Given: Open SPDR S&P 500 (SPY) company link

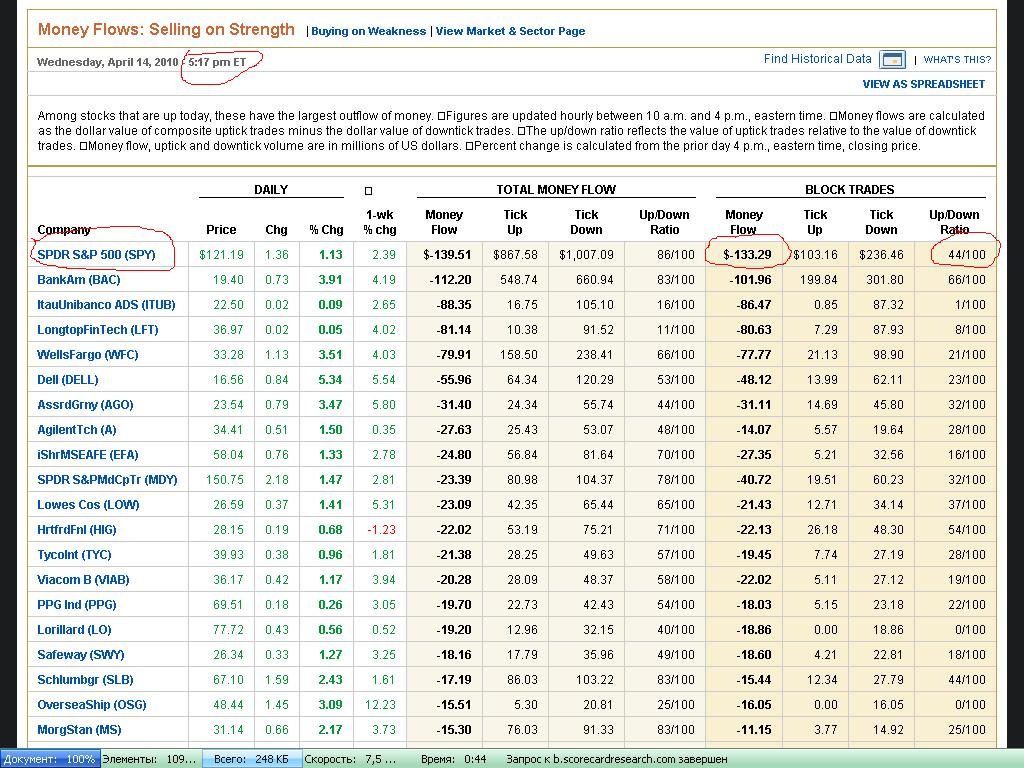Looking at the screenshot, I should [96, 255].
